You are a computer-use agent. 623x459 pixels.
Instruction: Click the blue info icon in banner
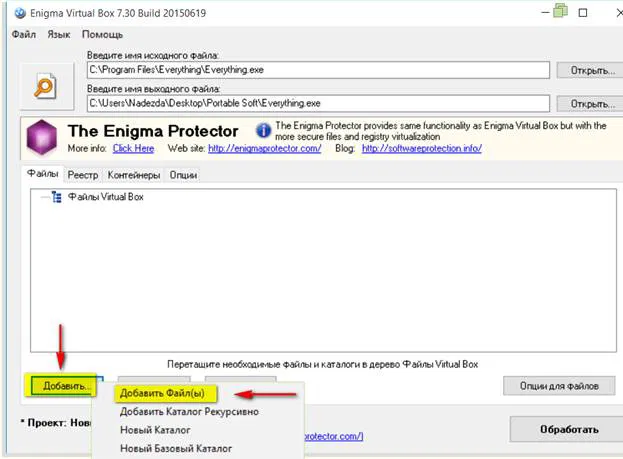pyautogui.click(x=263, y=130)
